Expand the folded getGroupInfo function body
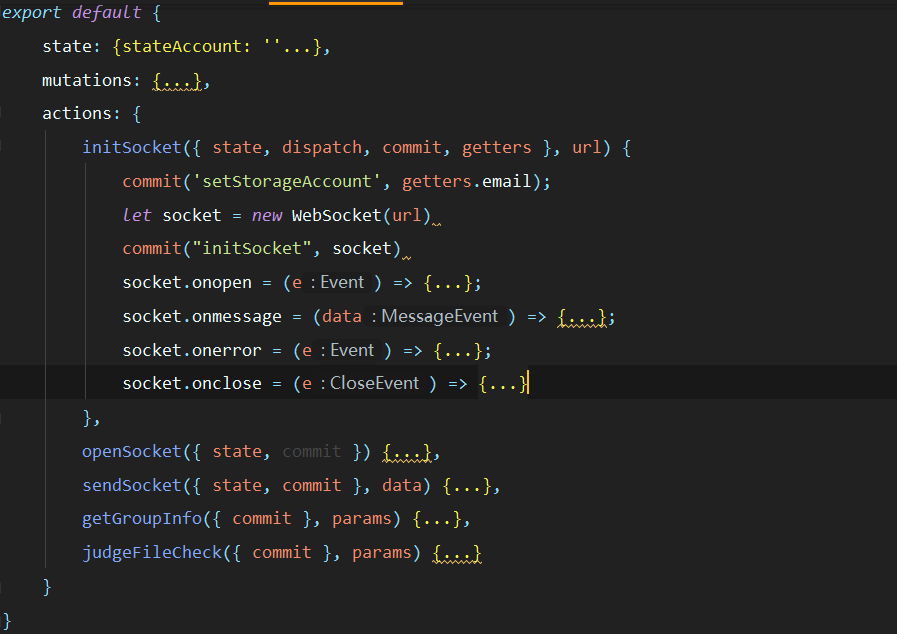The image size is (897, 634). (x=438, y=519)
